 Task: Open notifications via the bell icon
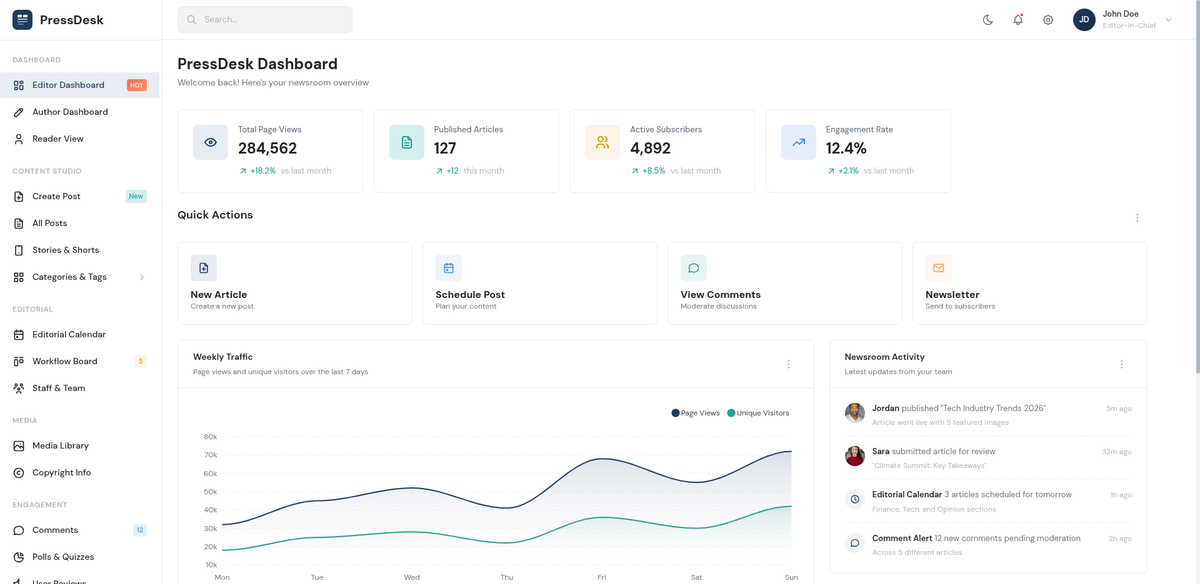tap(1018, 19)
